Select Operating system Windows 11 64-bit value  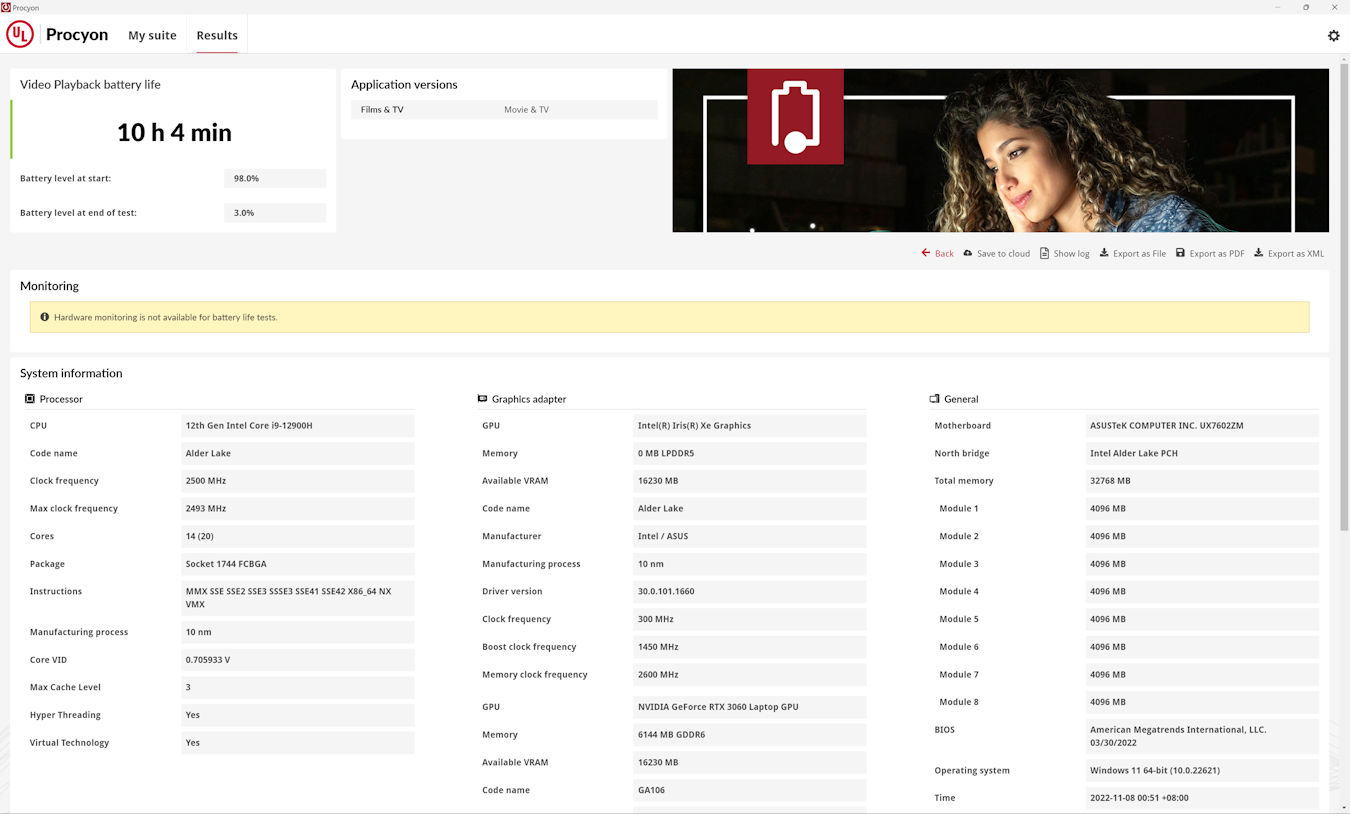click(x=1202, y=771)
